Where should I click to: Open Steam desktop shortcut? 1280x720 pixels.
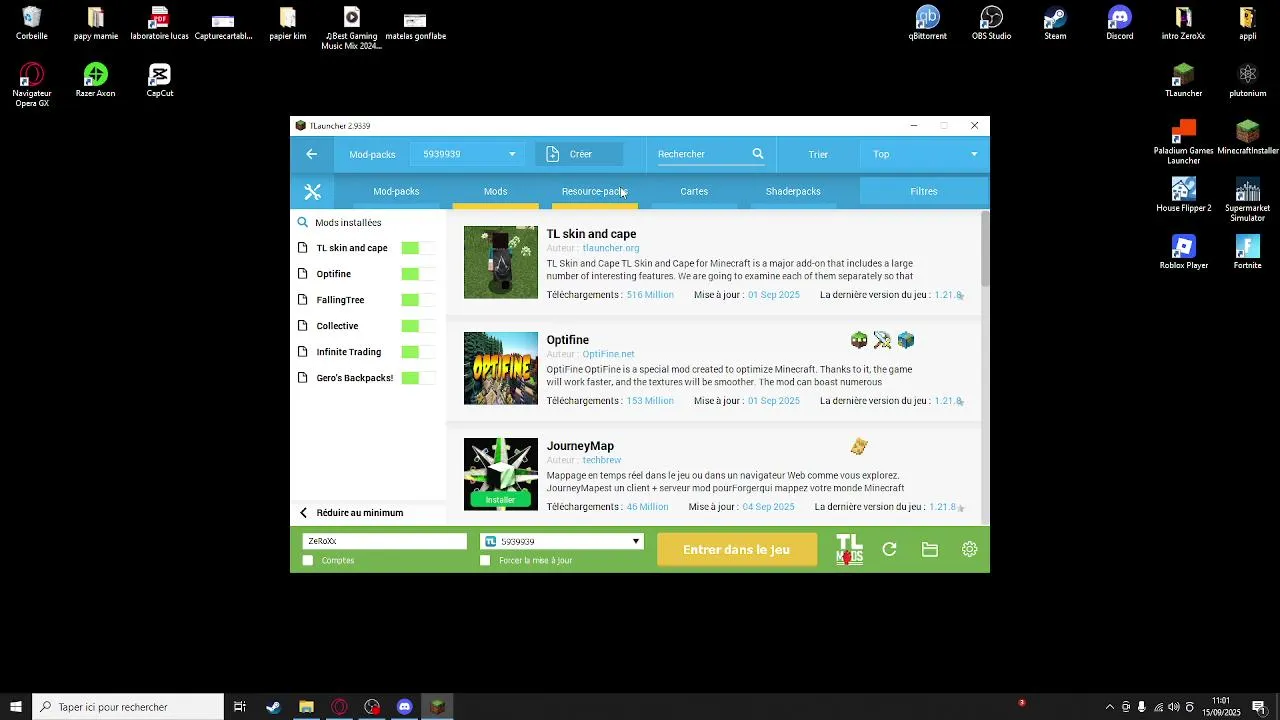pyautogui.click(x=1055, y=24)
